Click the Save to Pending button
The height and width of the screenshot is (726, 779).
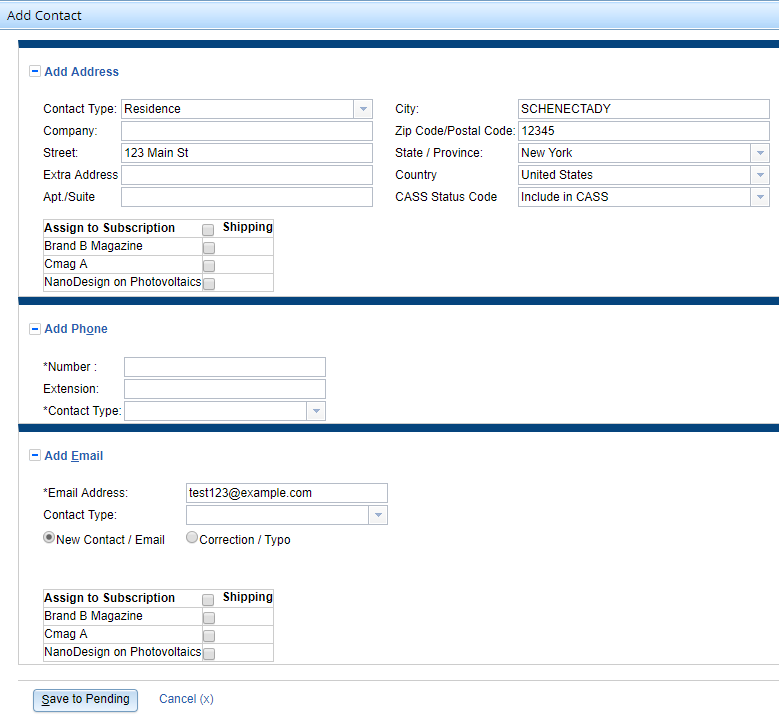tap(85, 700)
